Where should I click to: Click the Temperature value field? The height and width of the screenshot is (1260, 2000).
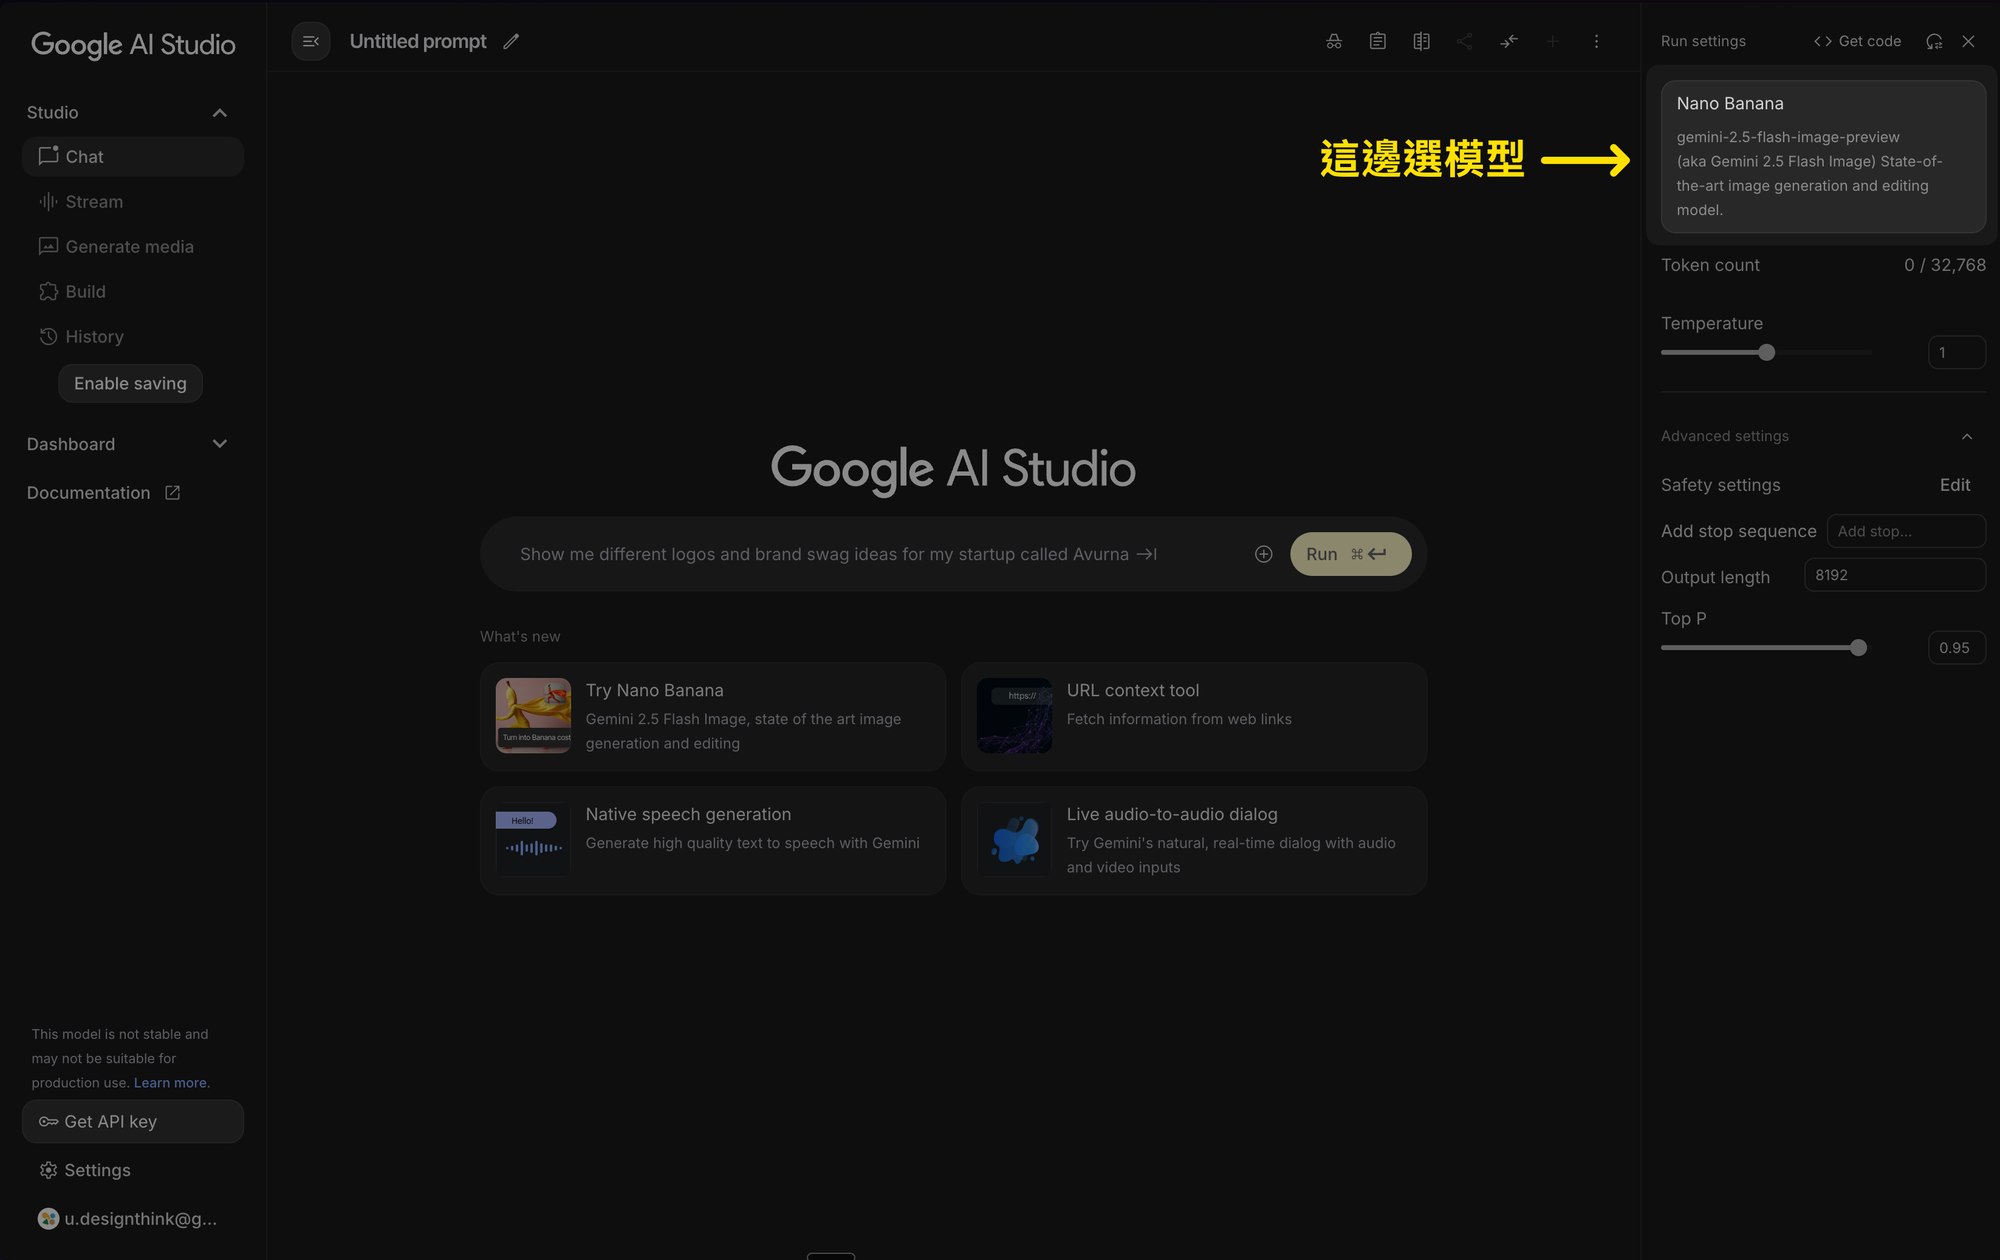pos(1956,353)
